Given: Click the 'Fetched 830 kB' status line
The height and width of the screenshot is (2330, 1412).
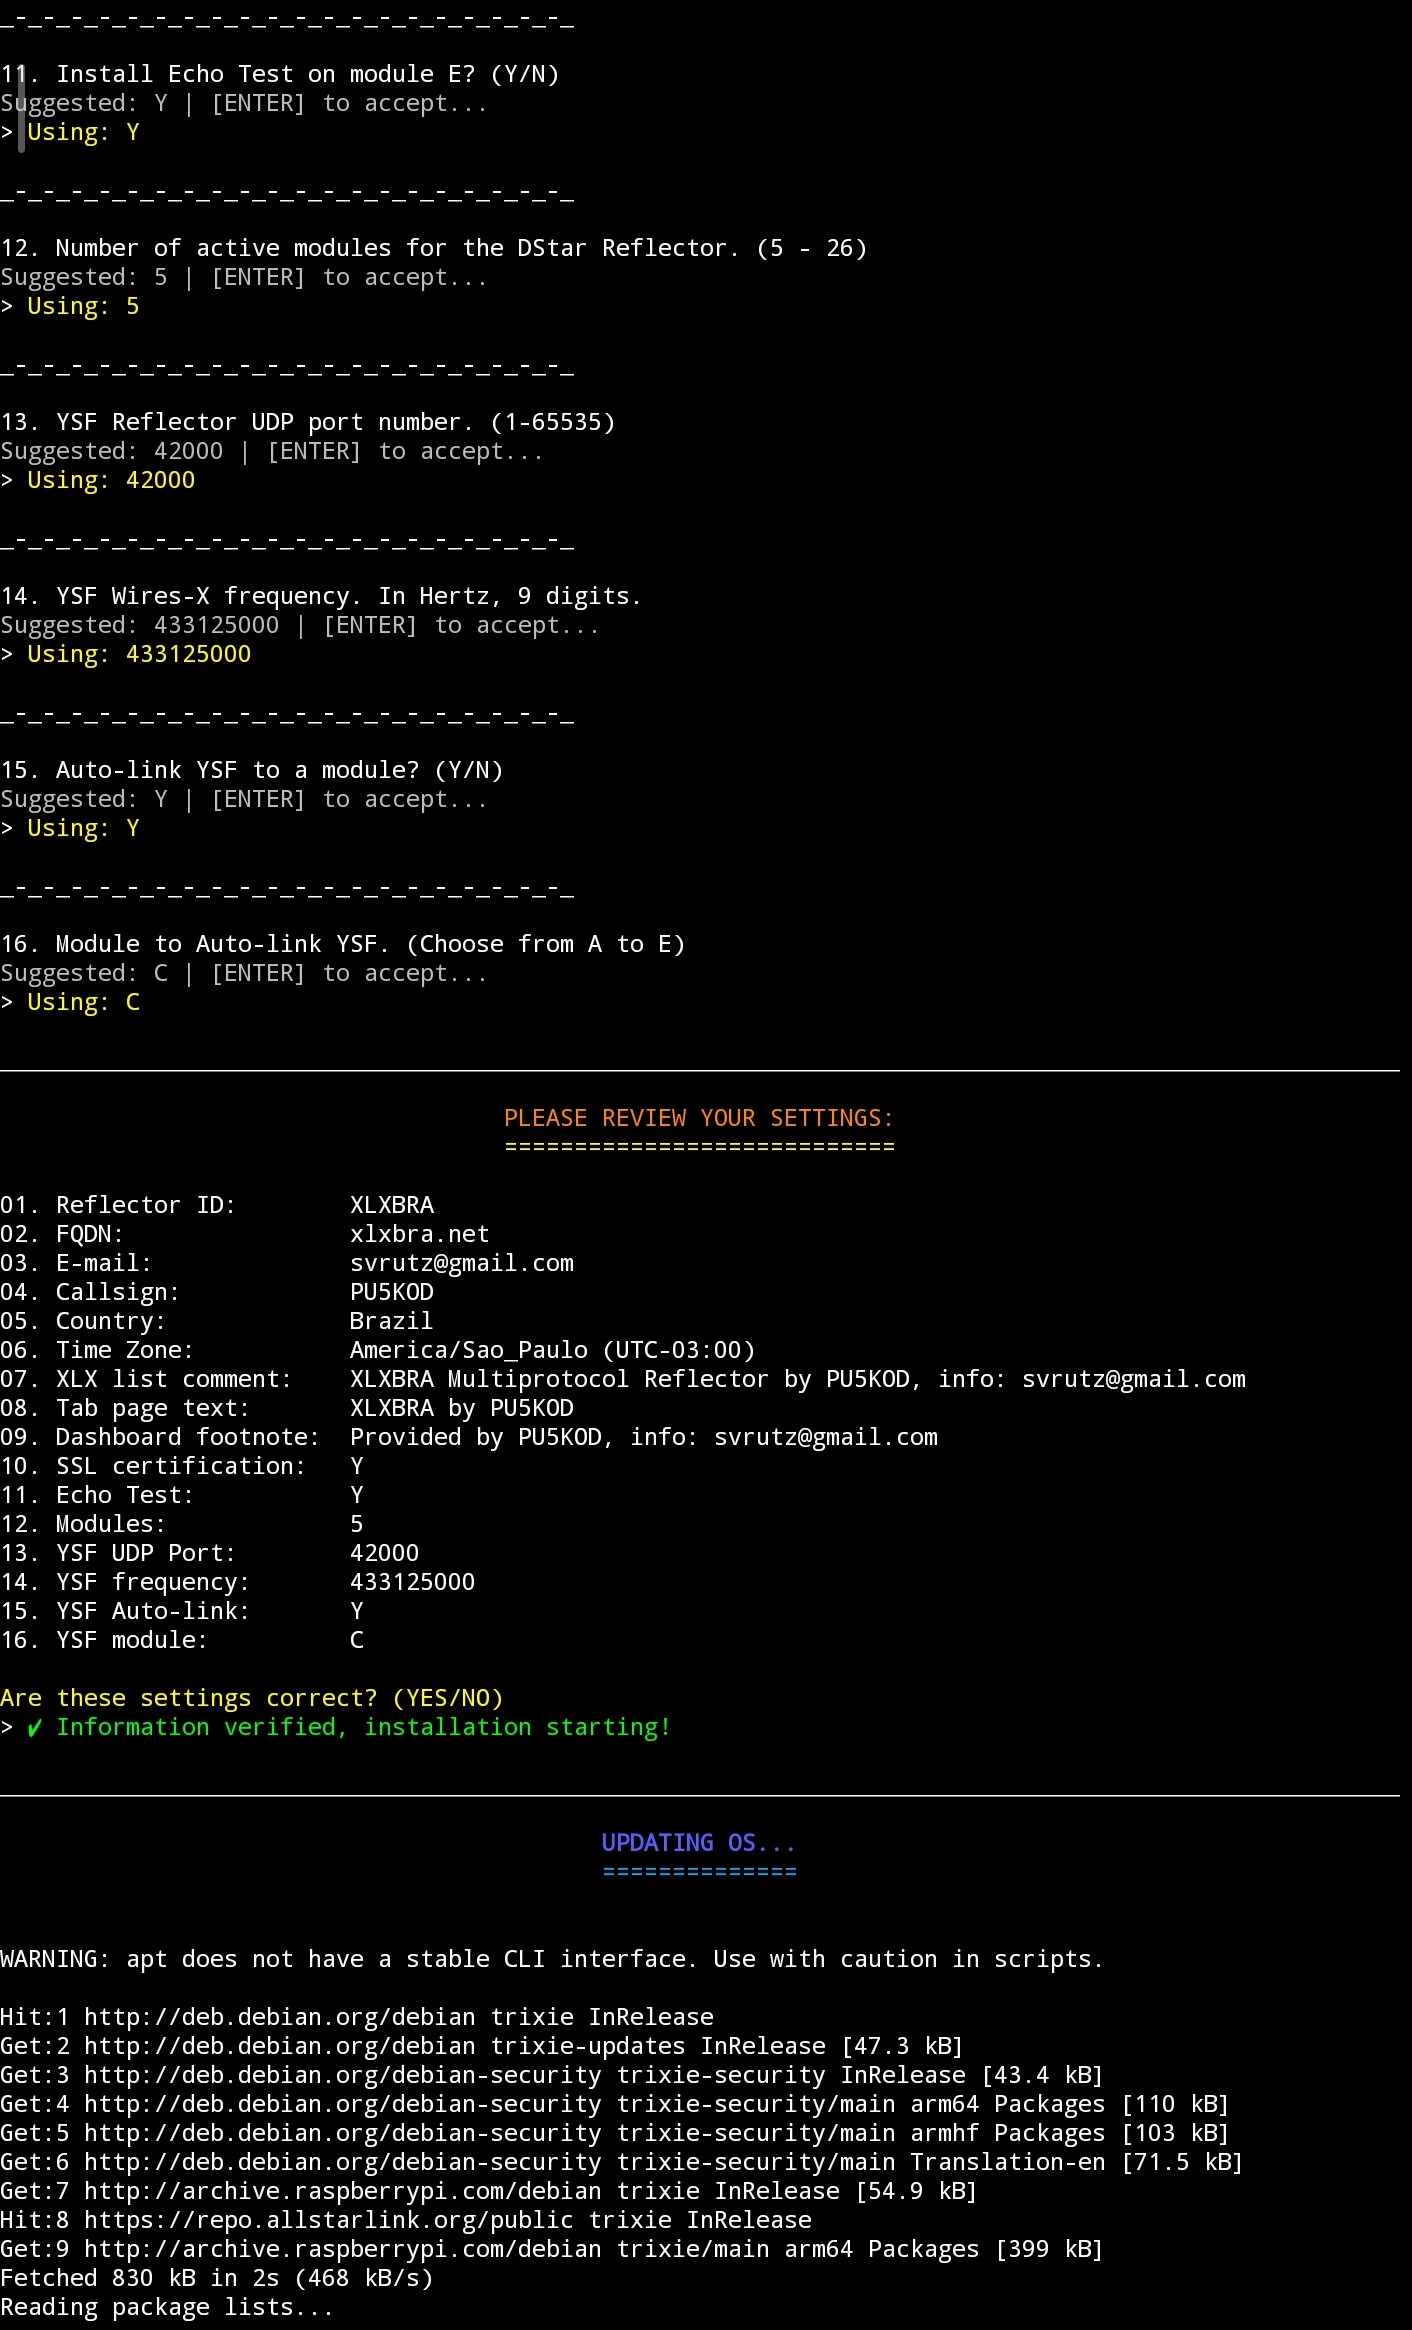Looking at the screenshot, I should click(216, 2278).
